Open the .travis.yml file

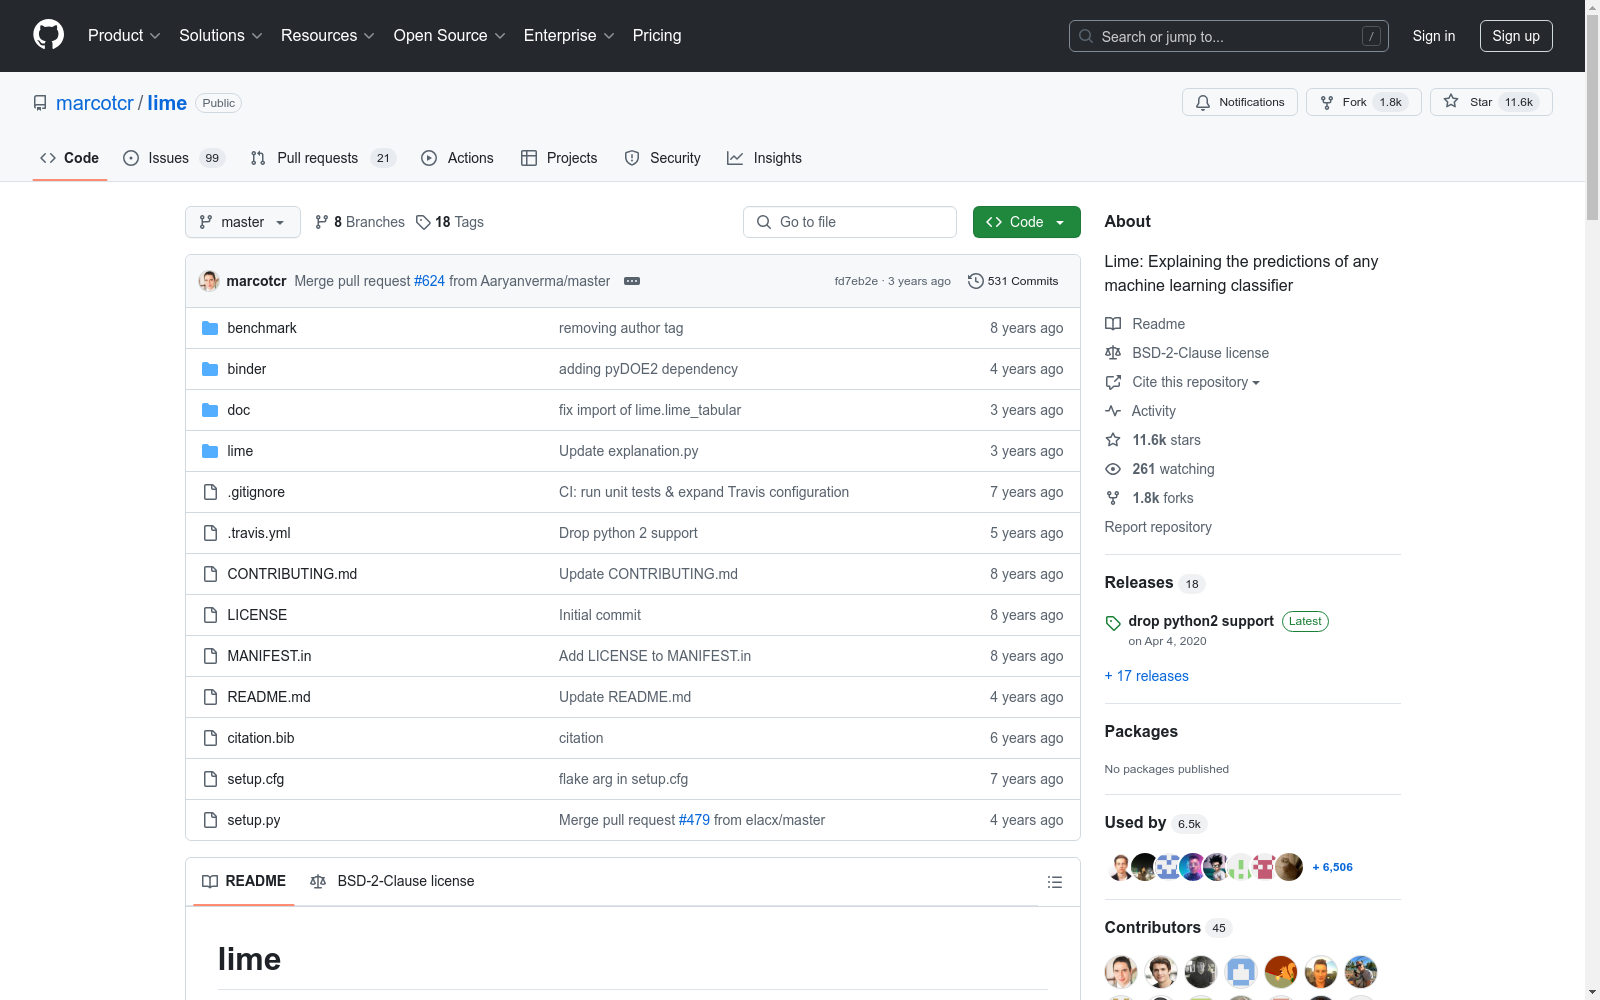tap(259, 533)
